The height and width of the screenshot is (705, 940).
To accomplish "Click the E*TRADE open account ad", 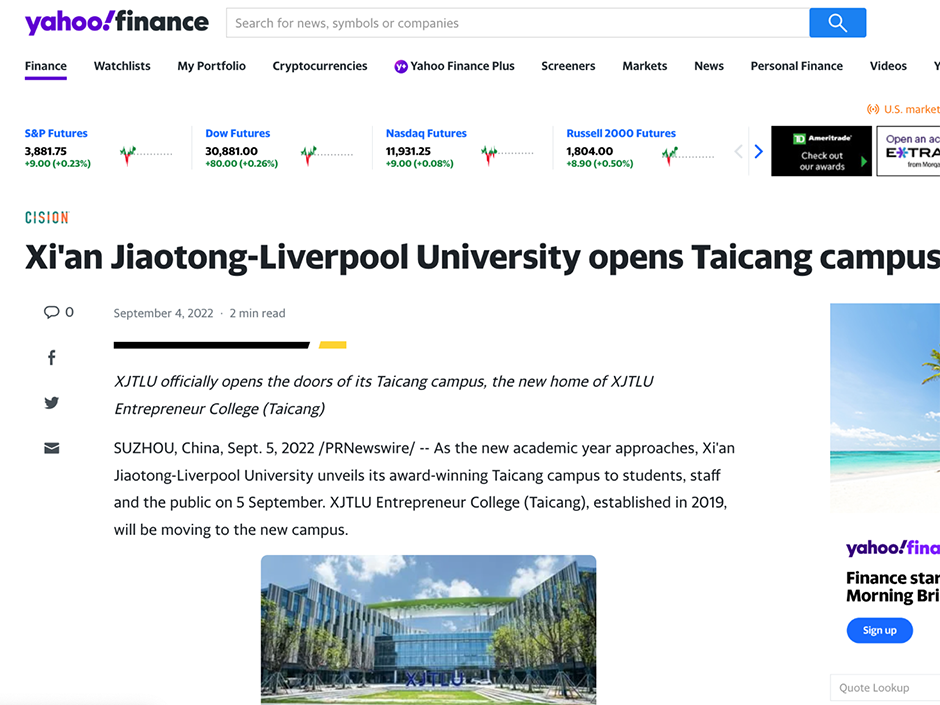I will coord(908,151).
